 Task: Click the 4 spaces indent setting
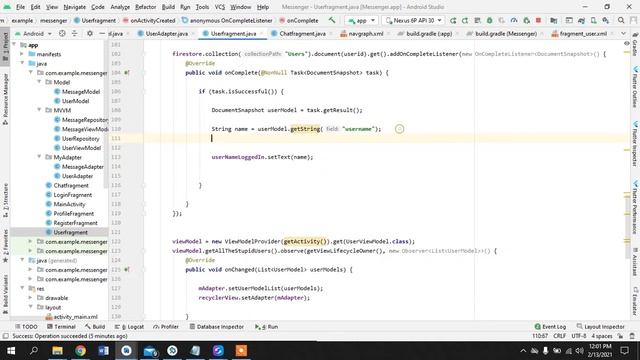click(x=602, y=336)
